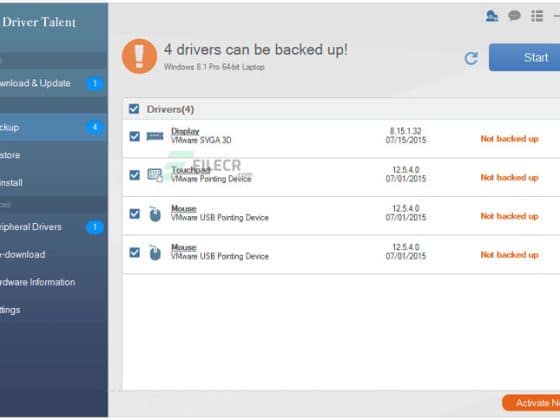The height and width of the screenshot is (420, 560).
Task: Click Not backed up status for Touchpad
Action: coord(509,178)
